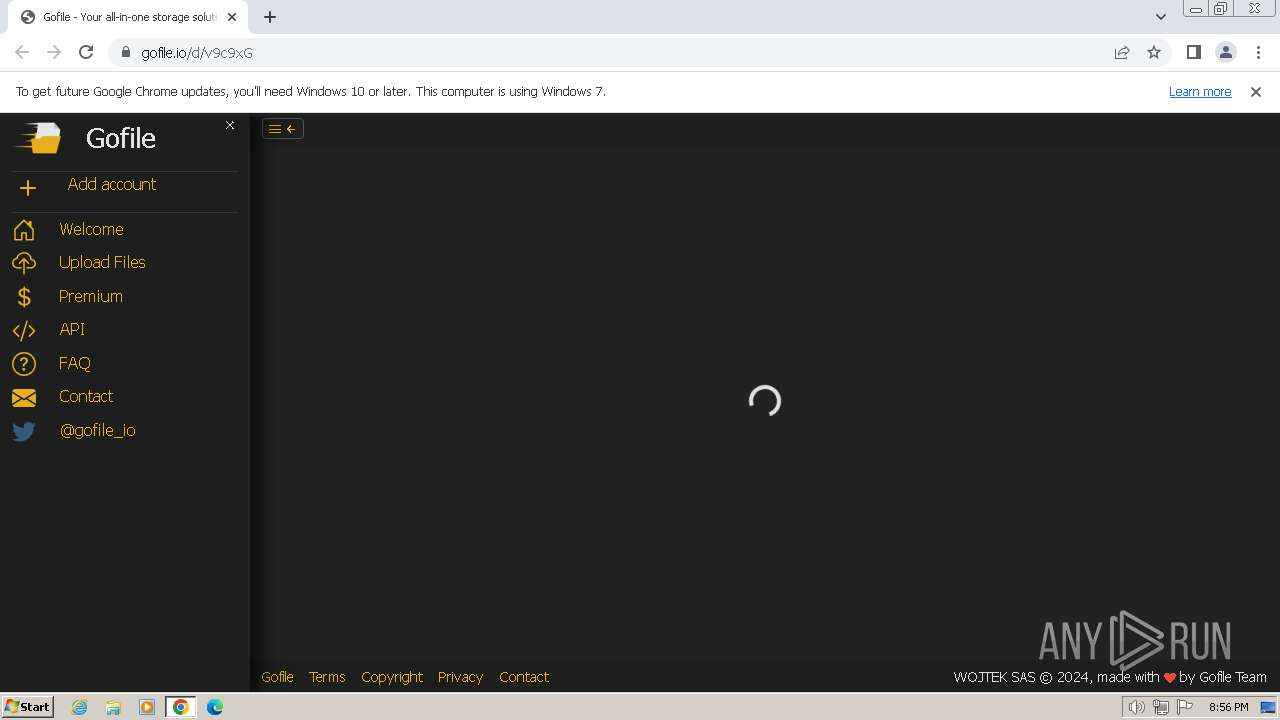Screen dimensions: 1280x720
Task: Click the 8:56 PM clock
Action: click(1228, 707)
